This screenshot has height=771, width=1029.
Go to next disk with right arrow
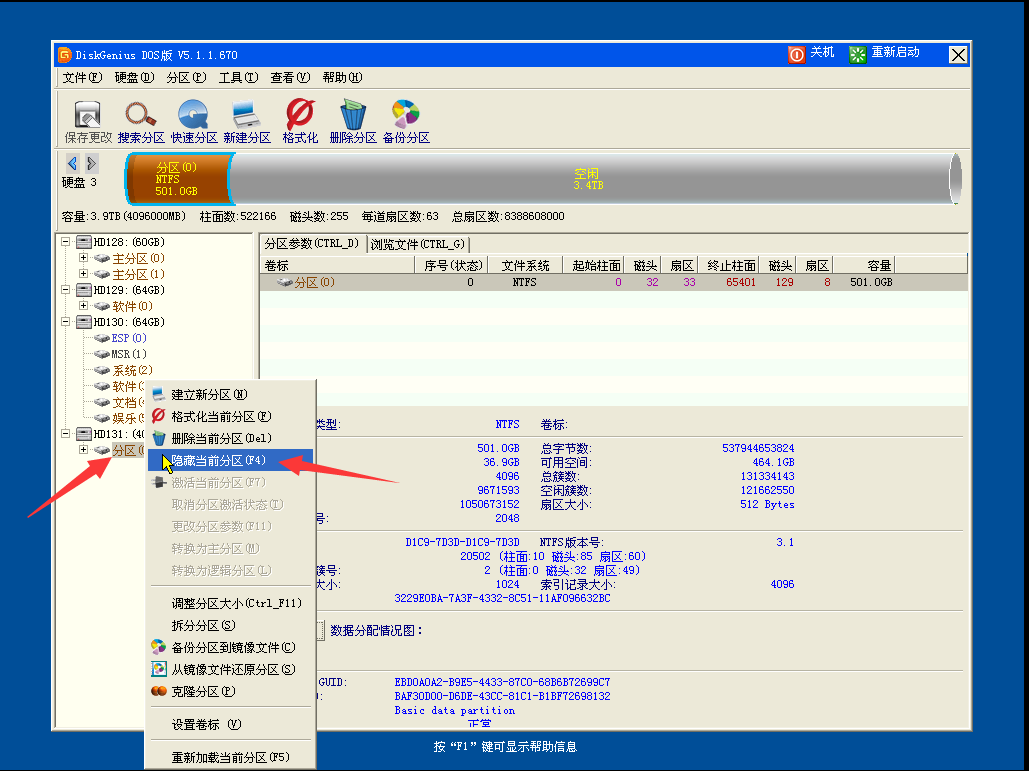[x=91, y=163]
